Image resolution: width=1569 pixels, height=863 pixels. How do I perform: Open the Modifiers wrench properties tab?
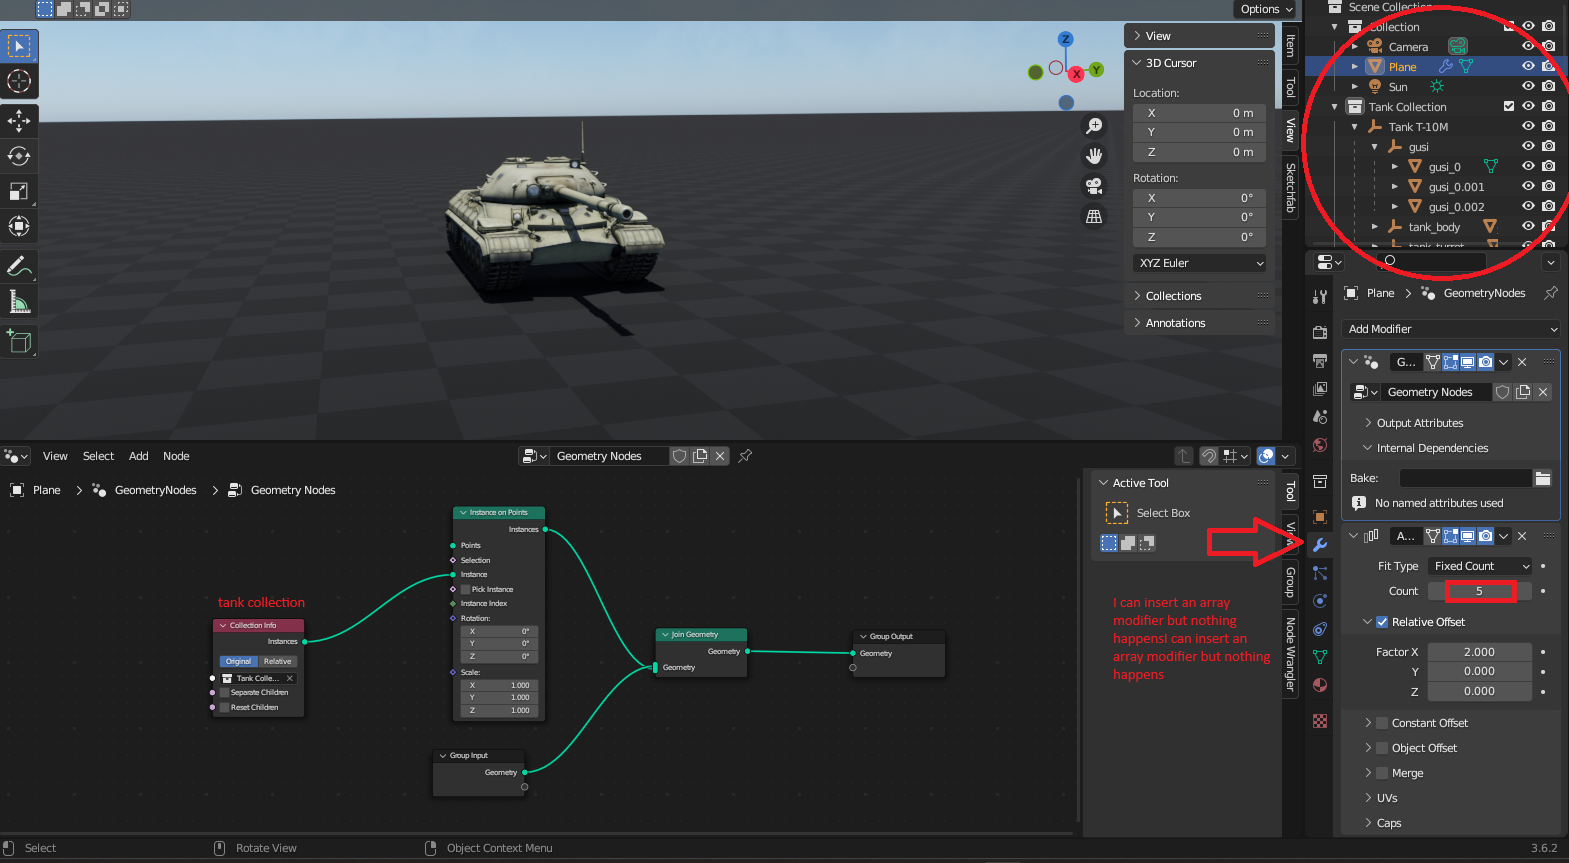tap(1320, 545)
